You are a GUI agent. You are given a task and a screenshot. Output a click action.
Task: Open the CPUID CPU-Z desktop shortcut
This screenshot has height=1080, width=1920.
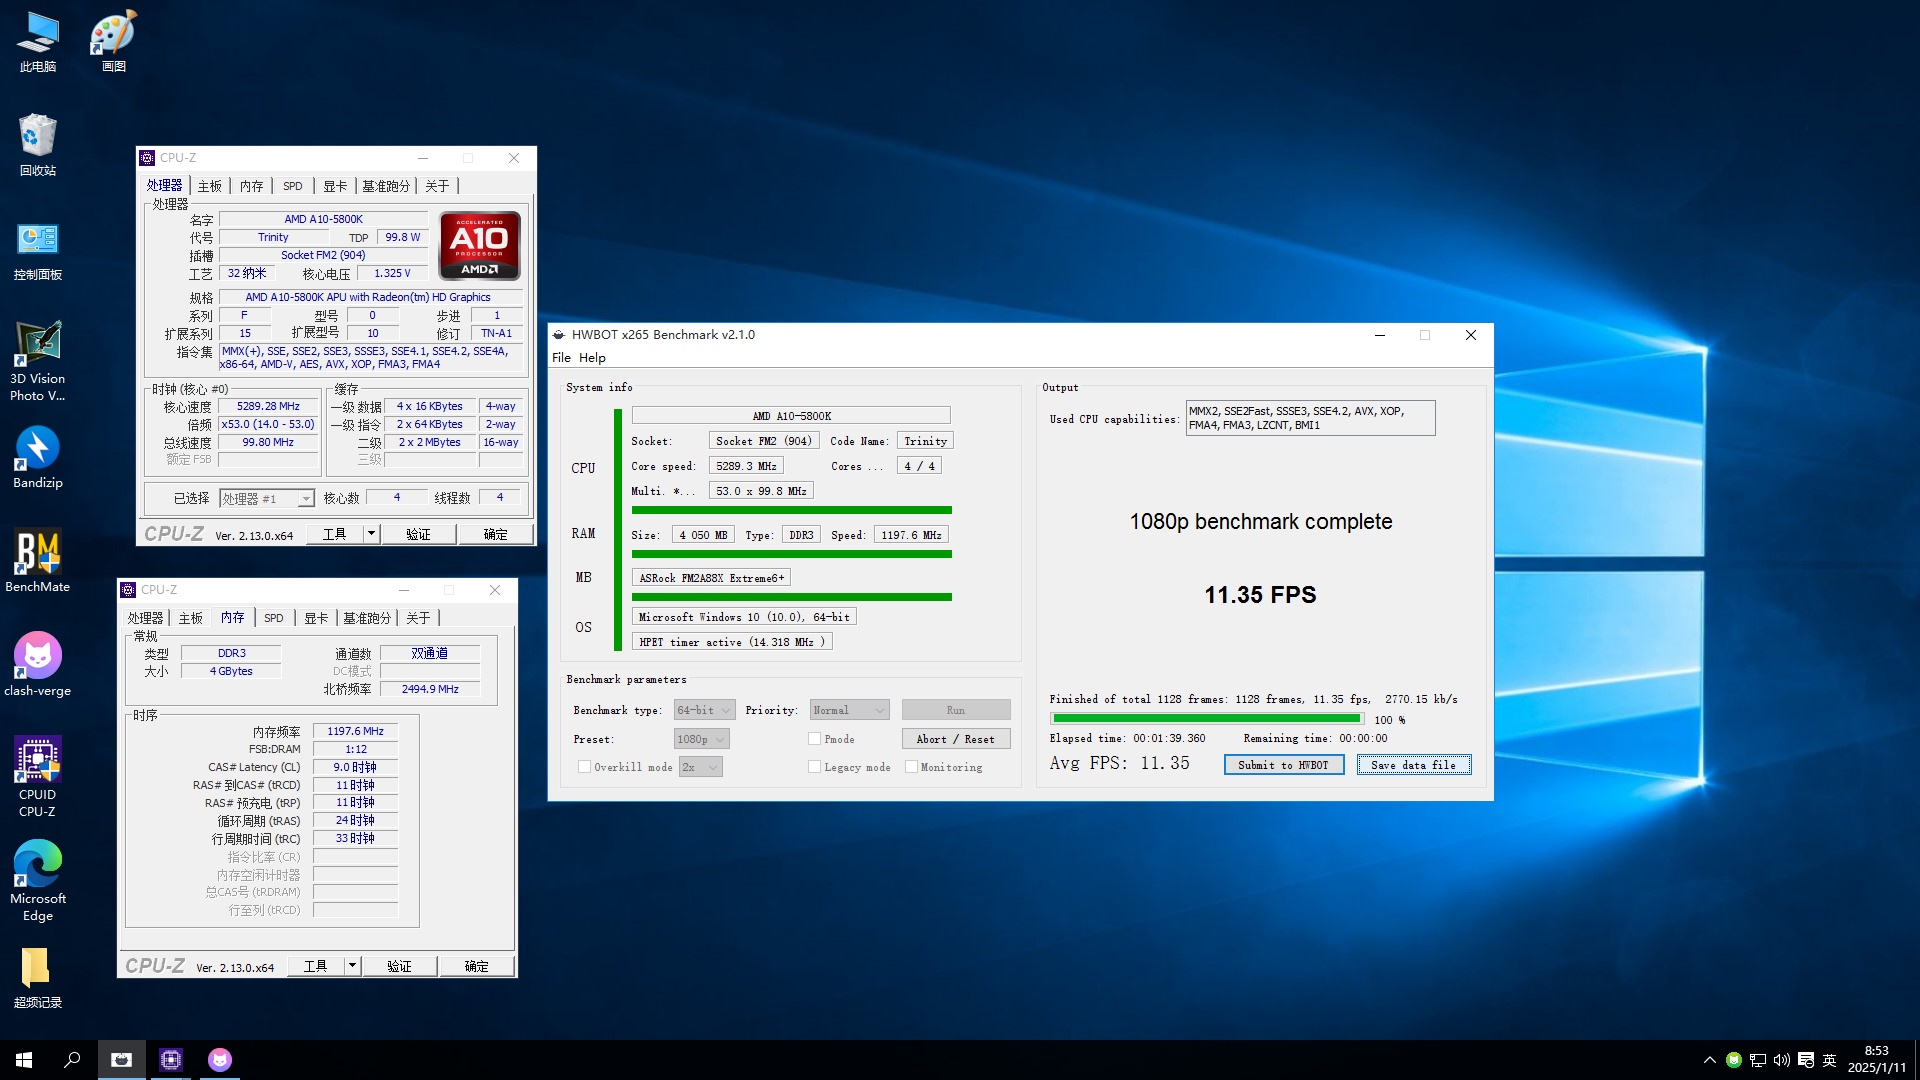tap(38, 778)
